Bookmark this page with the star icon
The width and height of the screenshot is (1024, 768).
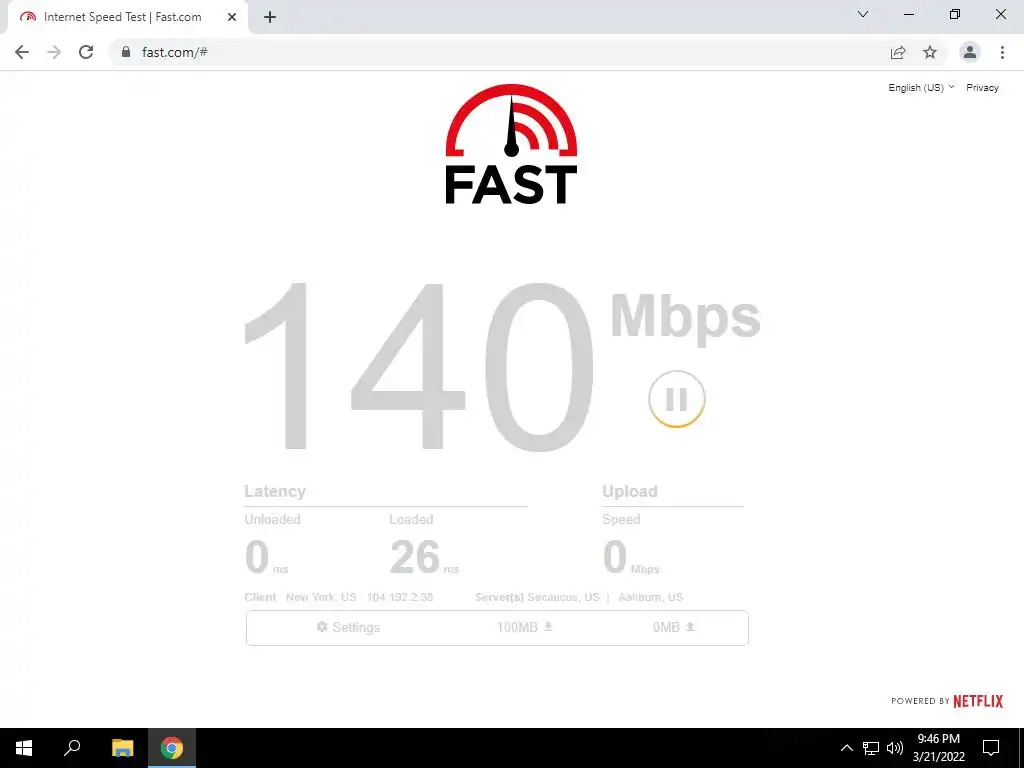coord(930,52)
